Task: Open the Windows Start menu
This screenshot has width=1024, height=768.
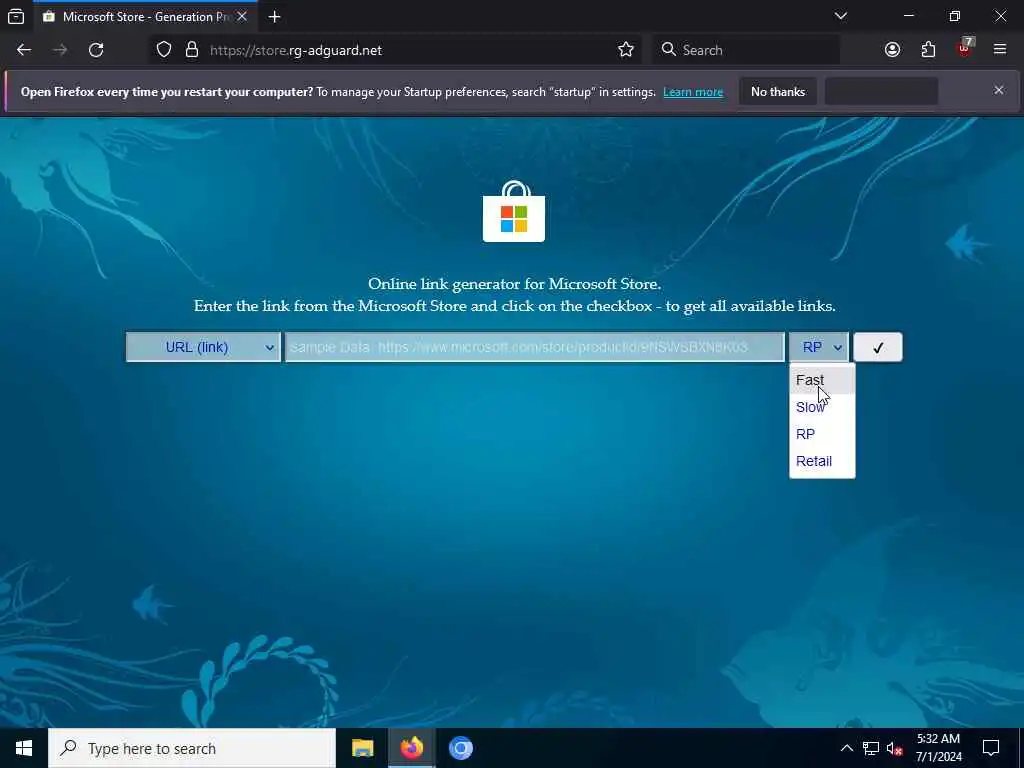Action: click(x=24, y=748)
